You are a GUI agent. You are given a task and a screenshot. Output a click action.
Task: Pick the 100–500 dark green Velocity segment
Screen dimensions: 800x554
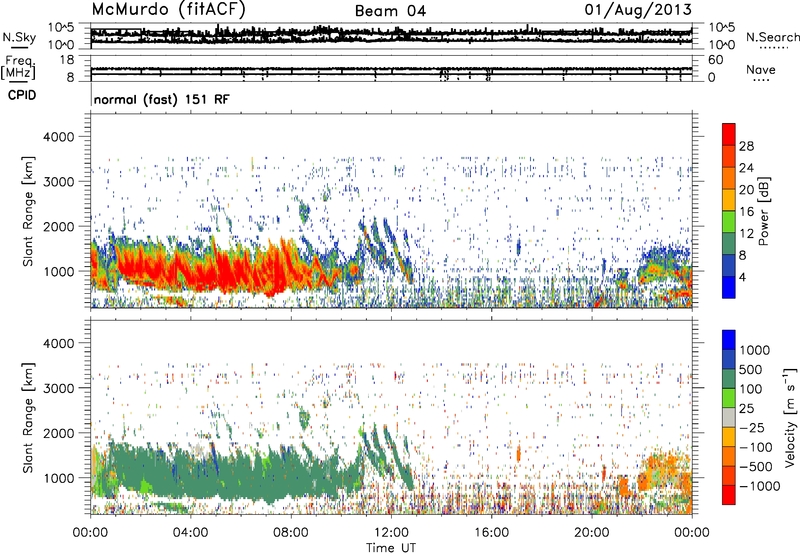coord(729,379)
